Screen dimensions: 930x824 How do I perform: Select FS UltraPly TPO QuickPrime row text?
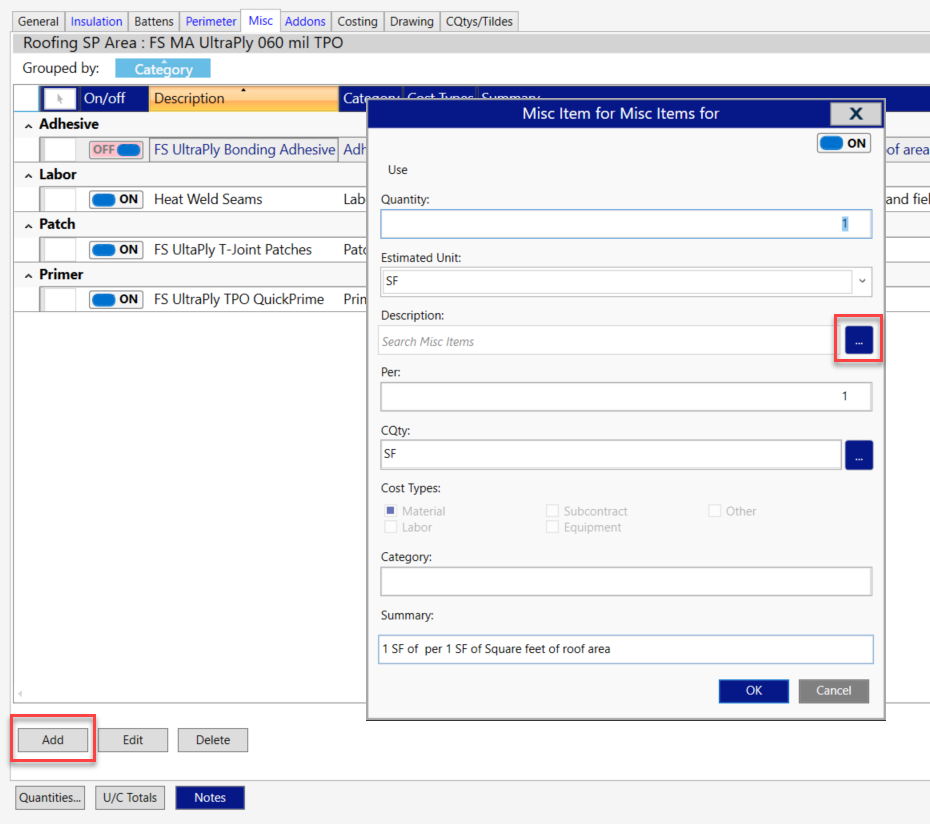(239, 300)
